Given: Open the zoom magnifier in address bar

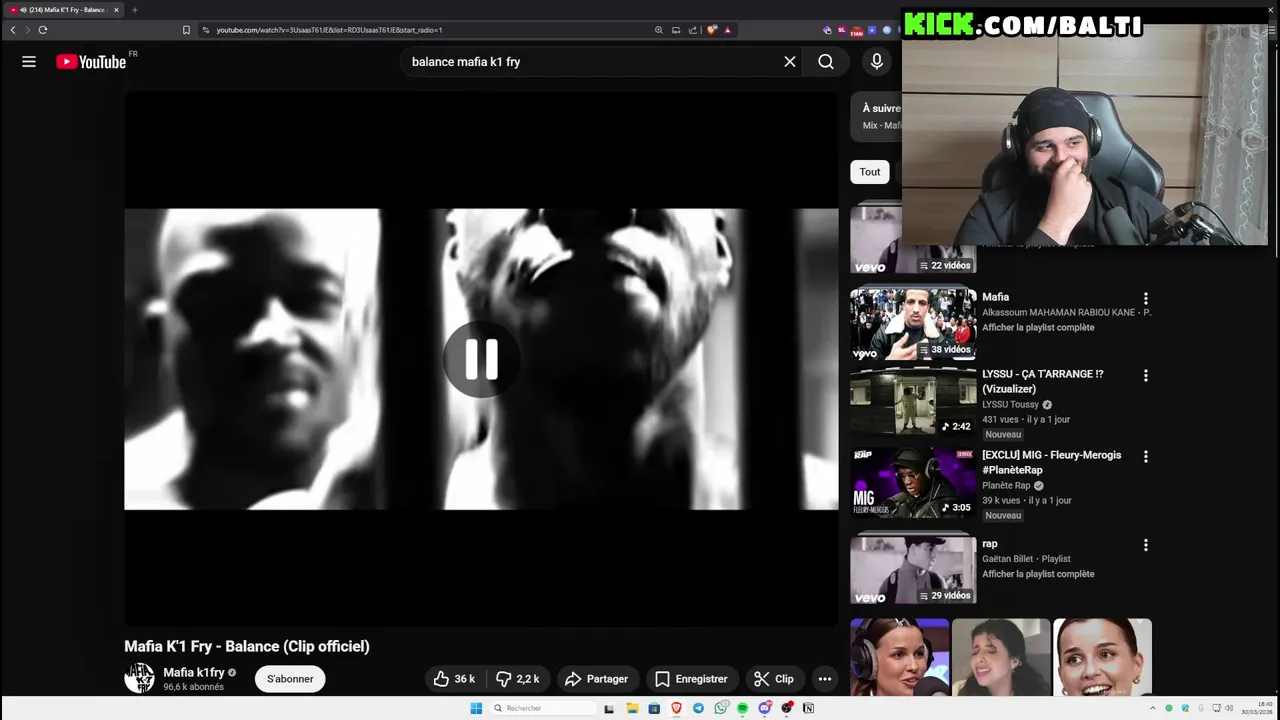Looking at the screenshot, I should point(659,30).
